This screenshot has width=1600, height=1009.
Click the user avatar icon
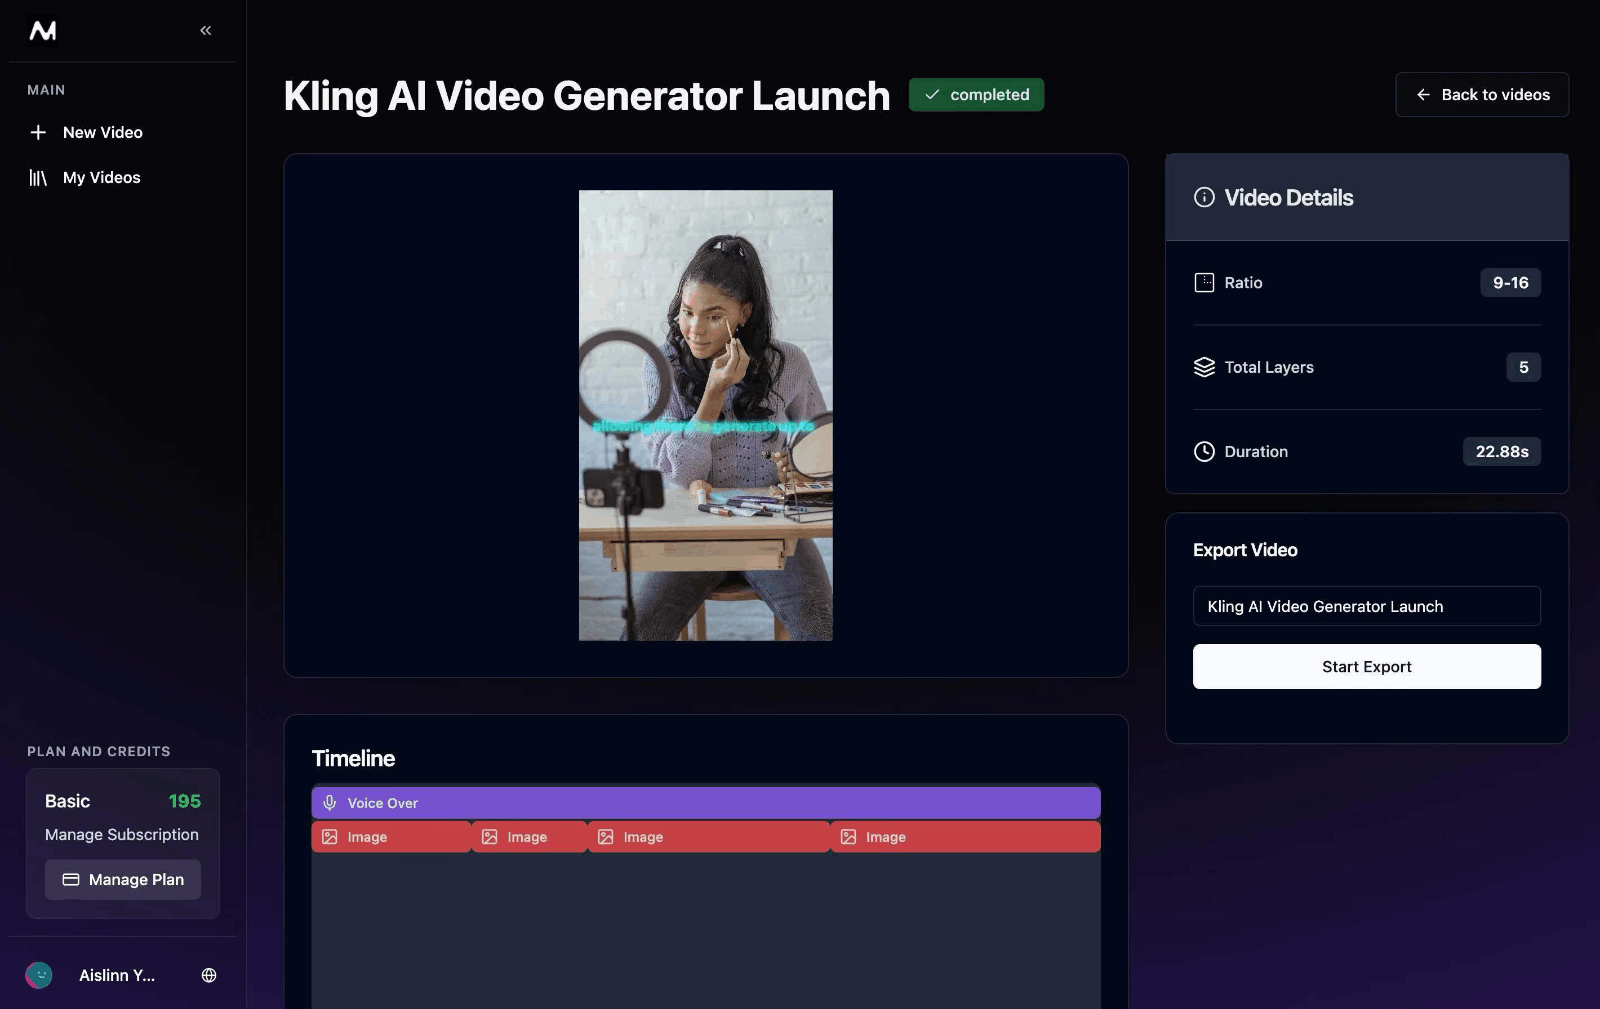click(x=39, y=975)
